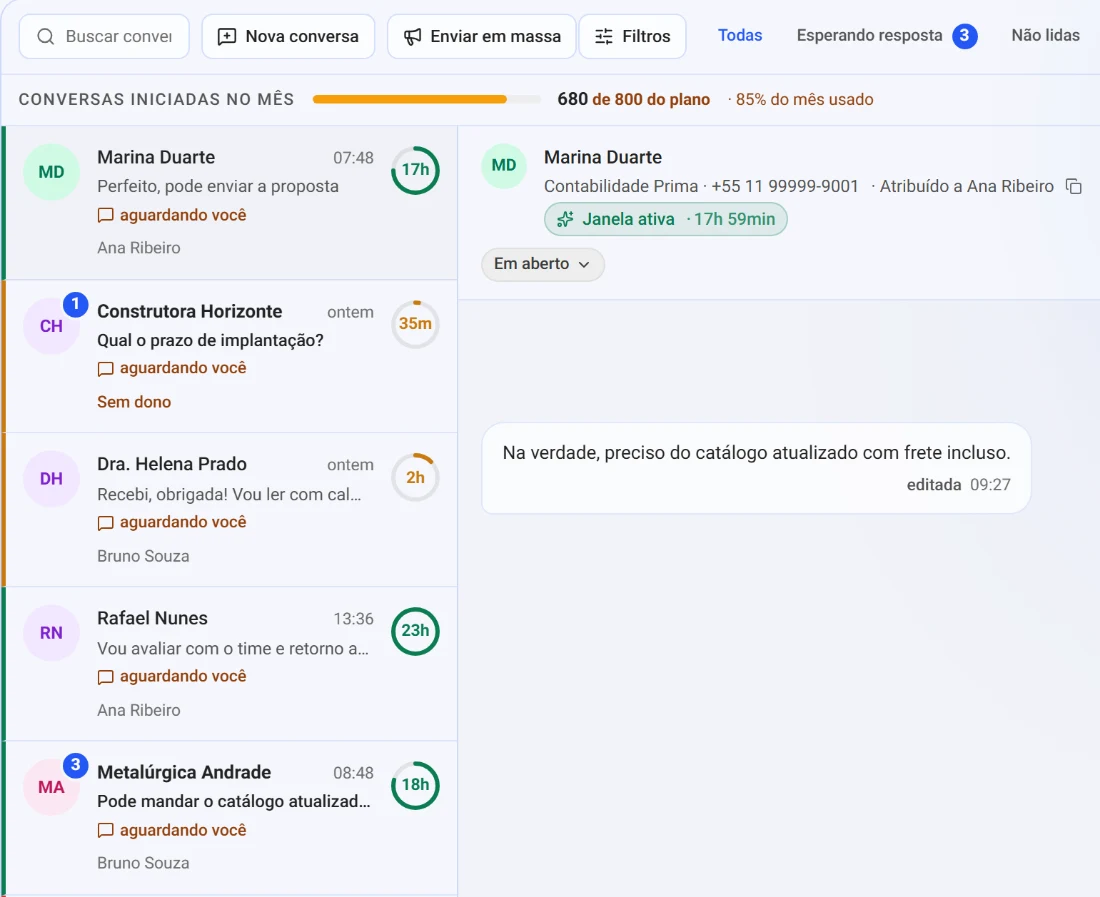Image resolution: width=1100 pixels, height=897 pixels.
Task: Click chat icon in Metalúrgica Andrade row
Action: coord(105,831)
